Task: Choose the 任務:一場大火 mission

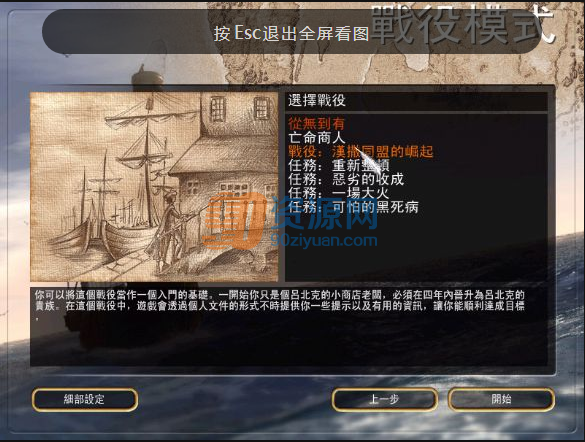Action: pos(339,193)
